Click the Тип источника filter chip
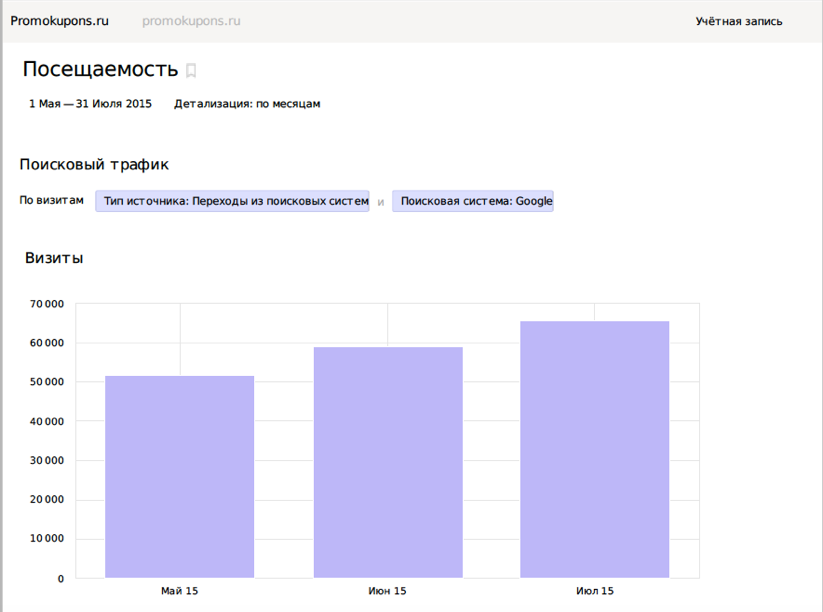The height and width of the screenshot is (612, 823). [232, 201]
